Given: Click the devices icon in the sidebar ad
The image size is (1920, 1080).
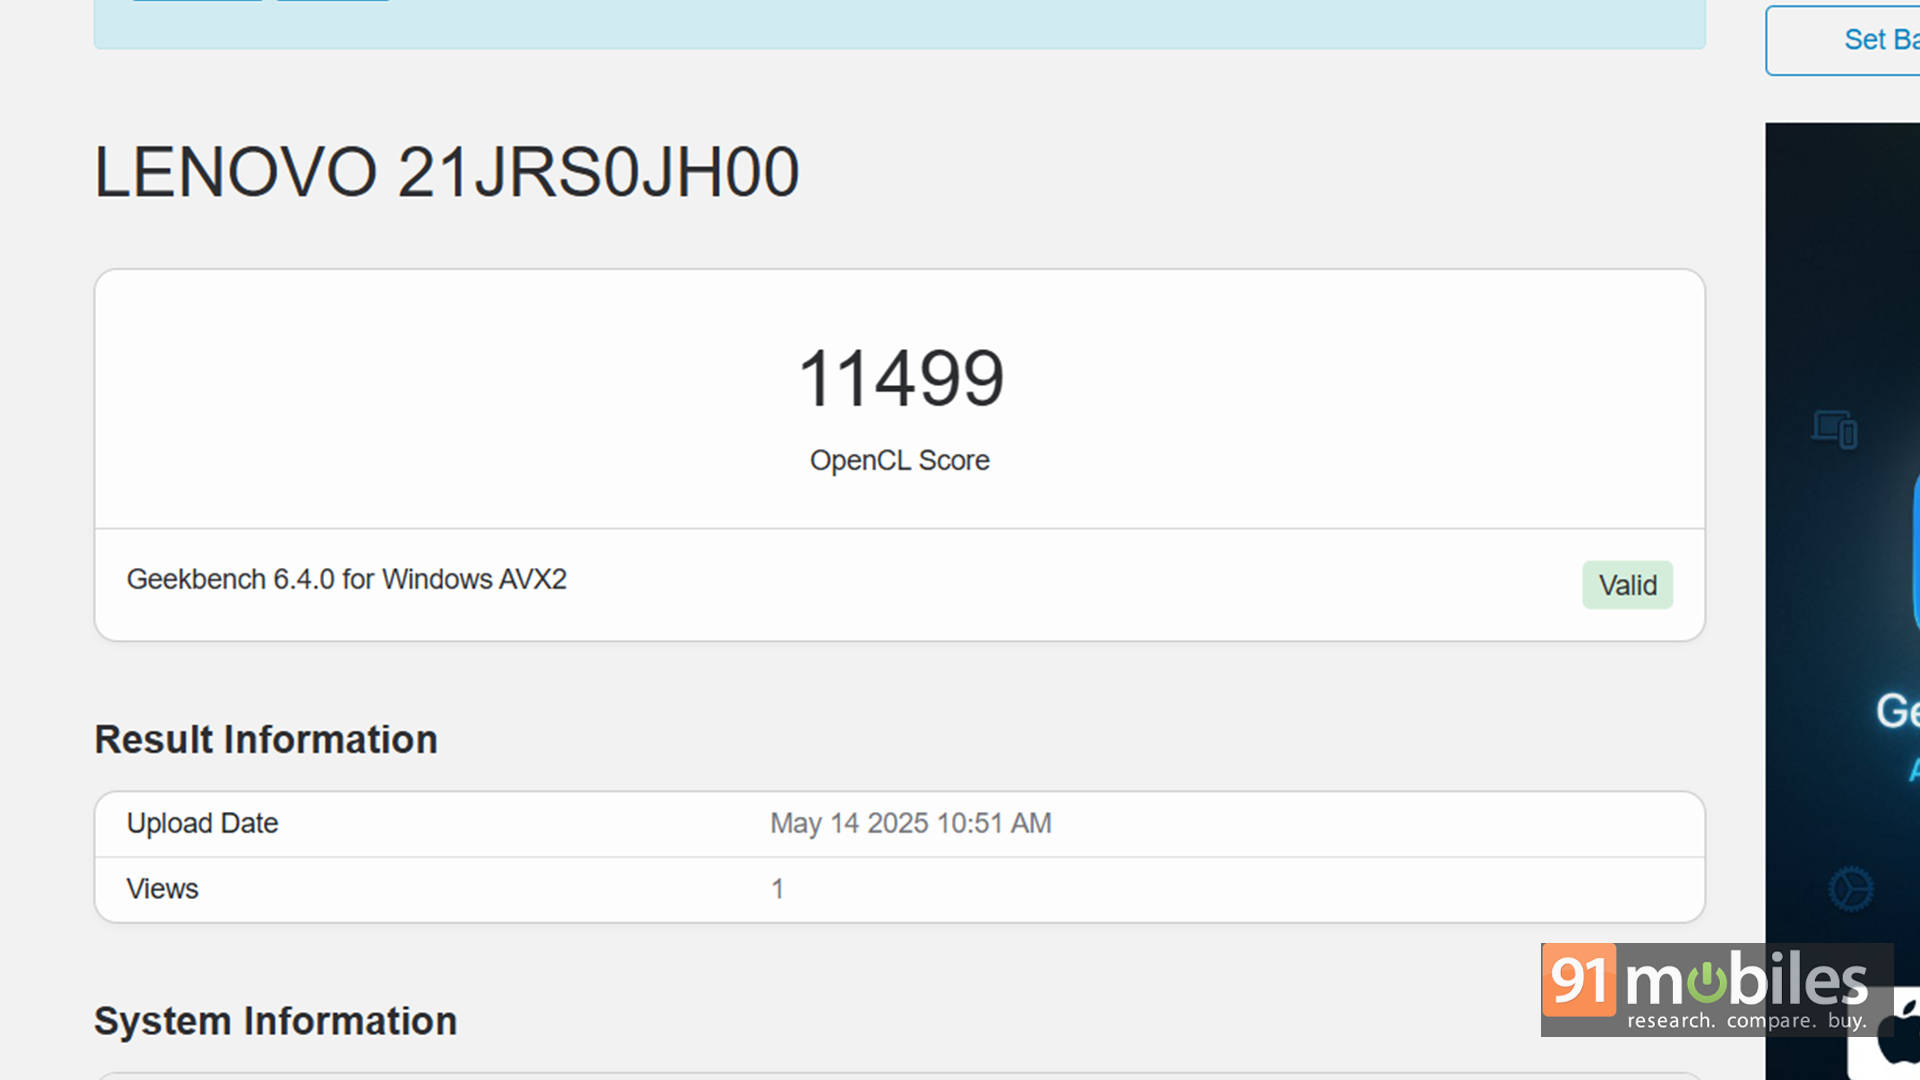Looking at the screenshot, I should click(x=1835, y=430).
